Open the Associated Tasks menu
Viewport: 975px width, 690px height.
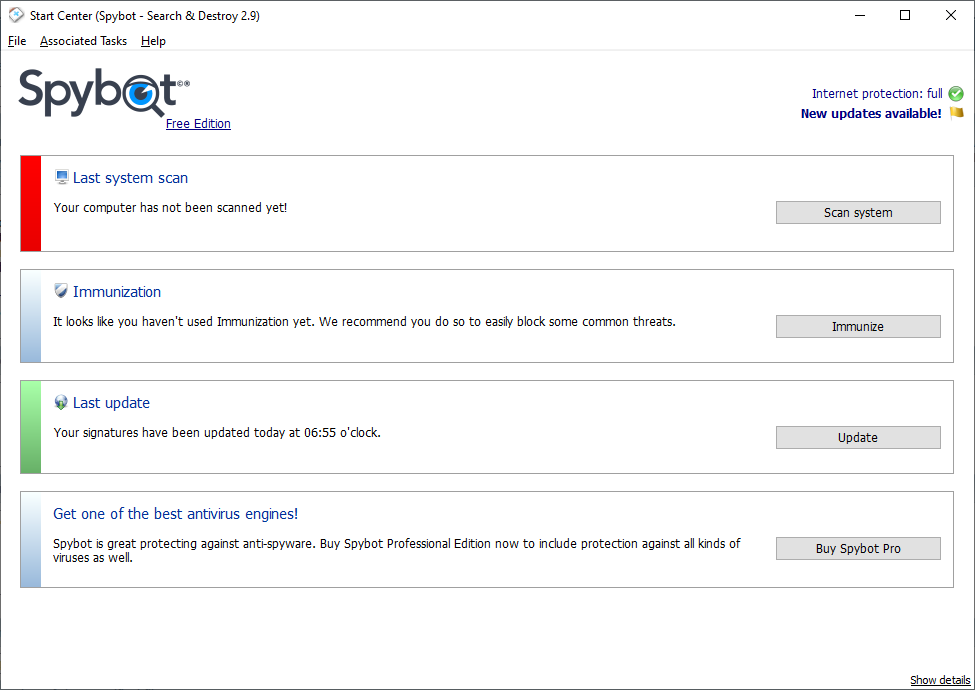click(x=83, y=41)
